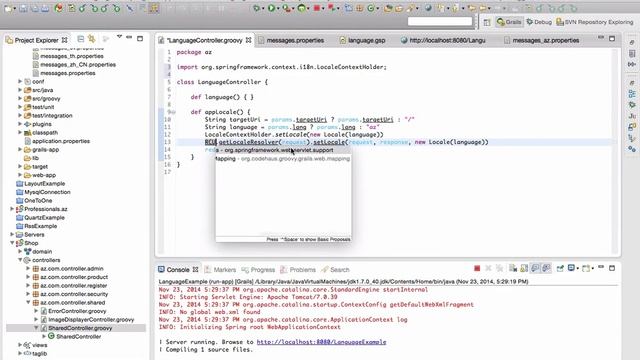Click the Open Console icon
This screenshot has height=360, width=640.
pos(586,268)
